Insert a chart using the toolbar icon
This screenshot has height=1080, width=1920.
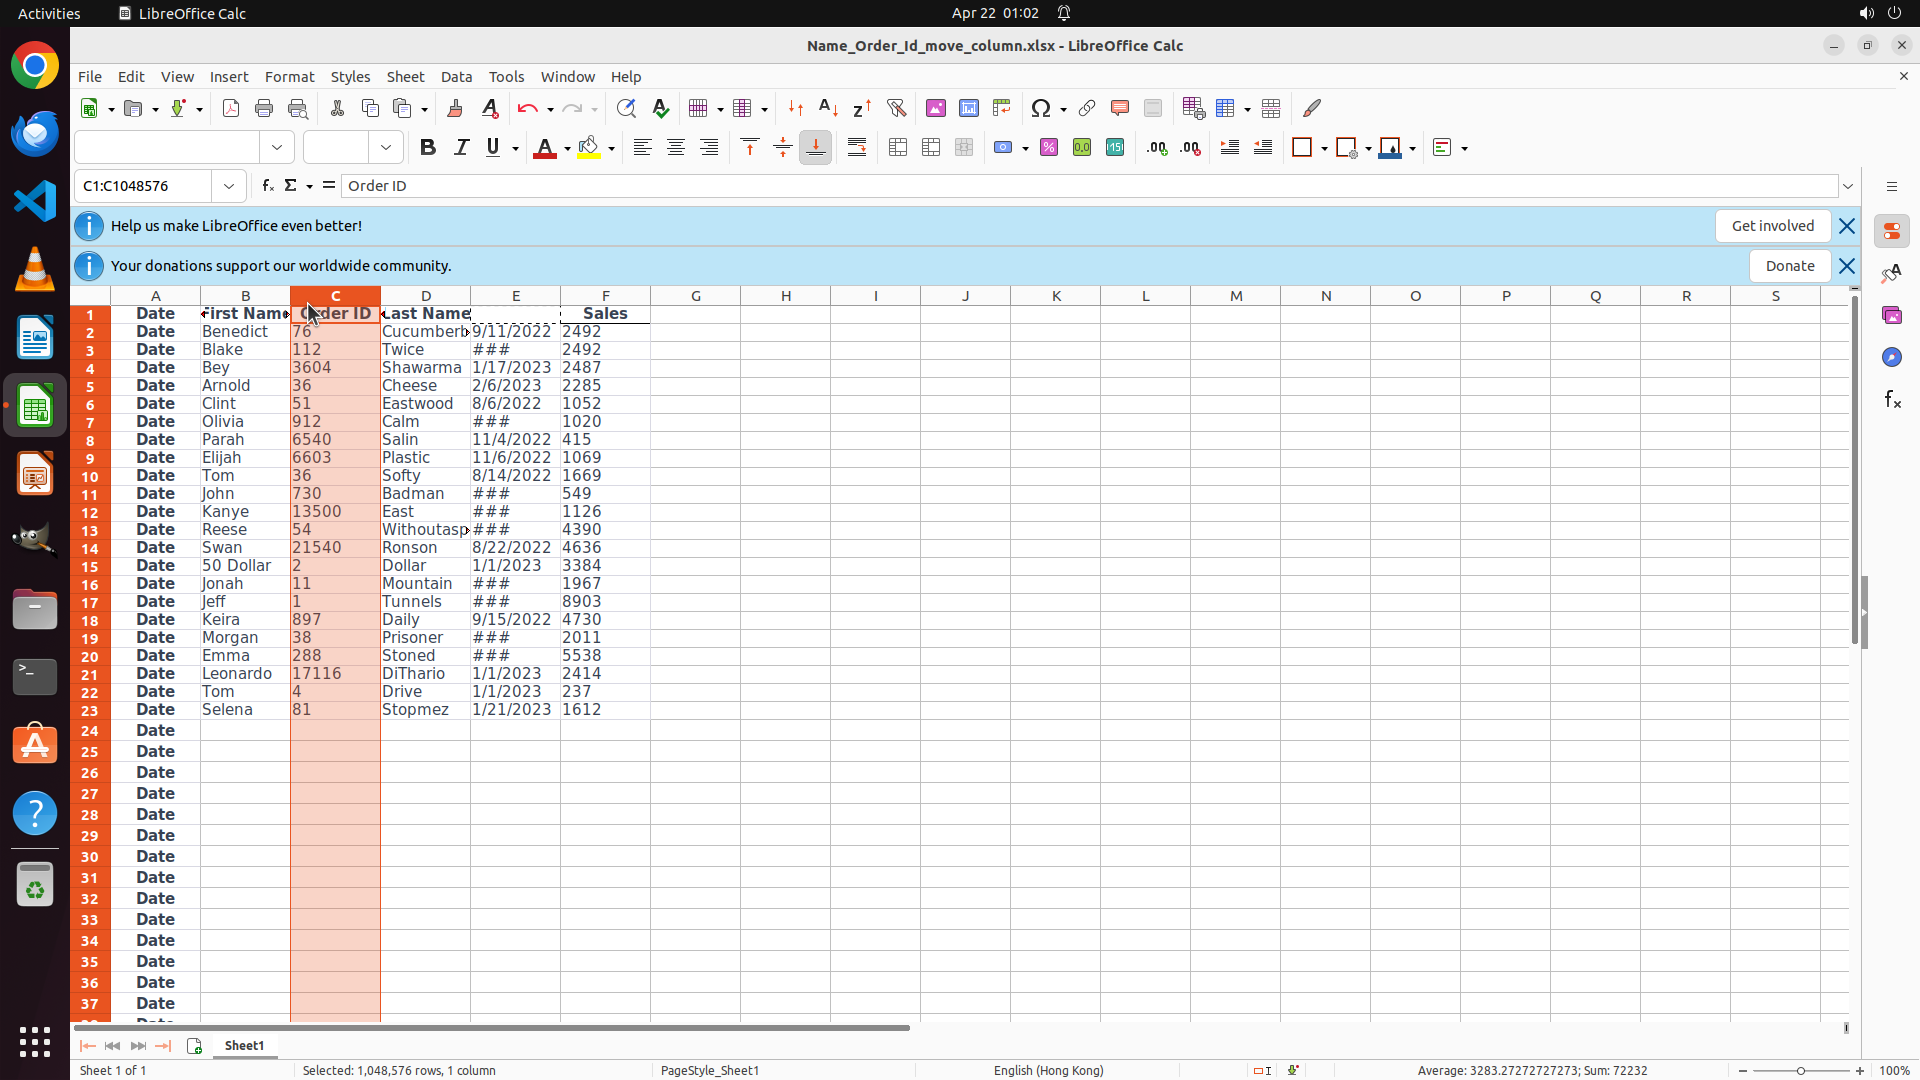968,108
